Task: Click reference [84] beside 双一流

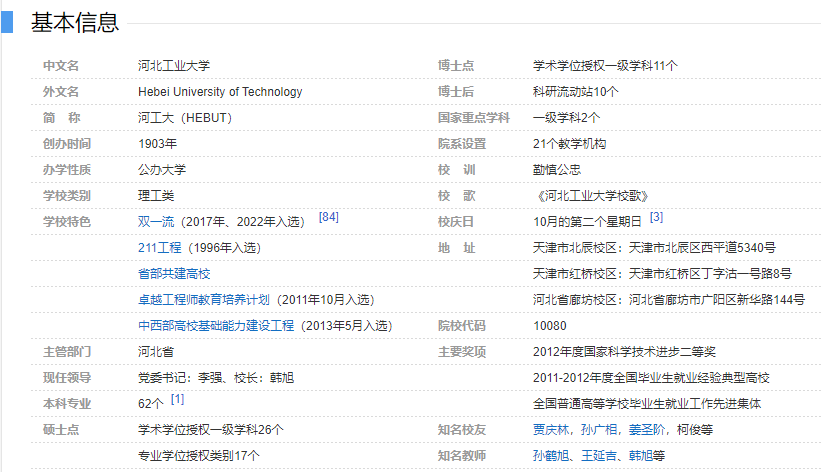Action: (x=328, y=217)
